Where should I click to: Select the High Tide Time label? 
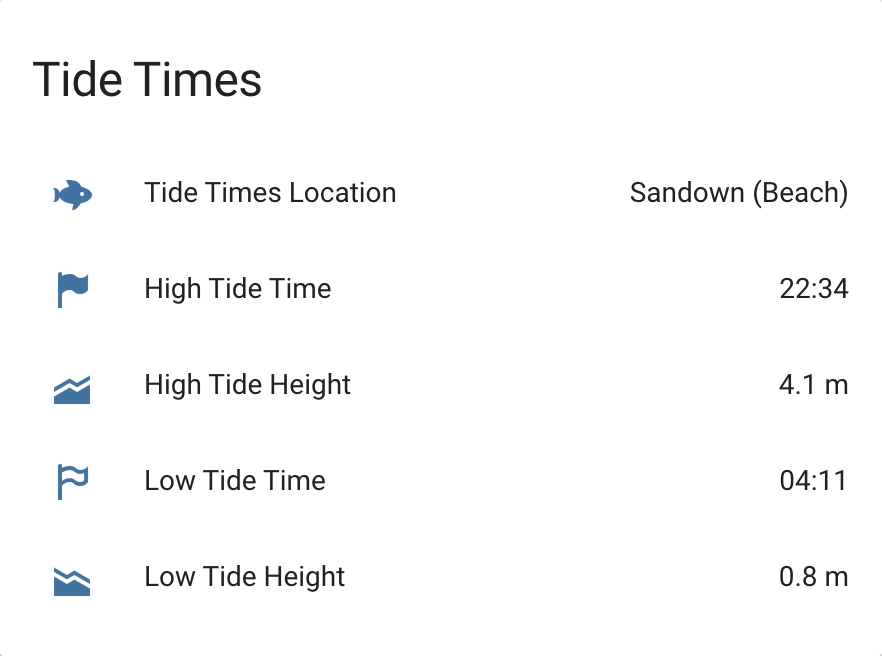237,289
